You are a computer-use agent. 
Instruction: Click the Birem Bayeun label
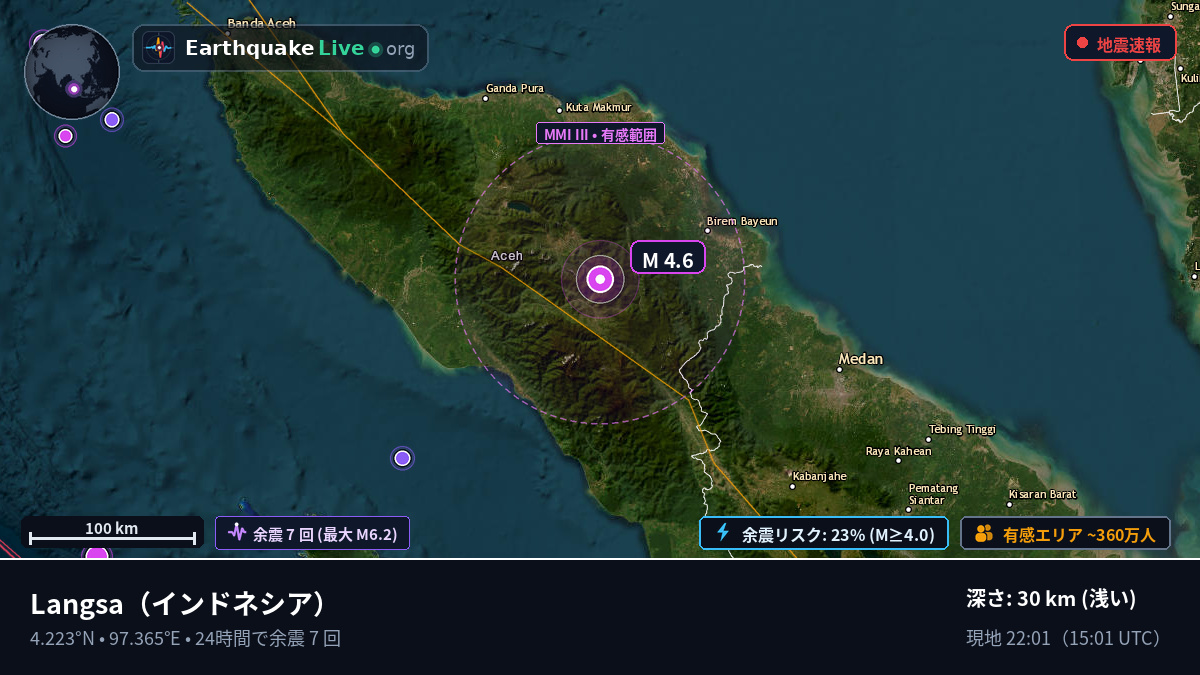tap(742, 221)
